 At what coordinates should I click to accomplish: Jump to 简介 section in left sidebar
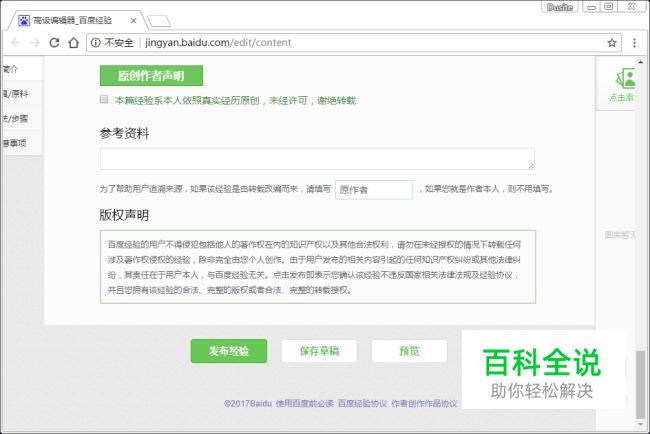point(22,69)
